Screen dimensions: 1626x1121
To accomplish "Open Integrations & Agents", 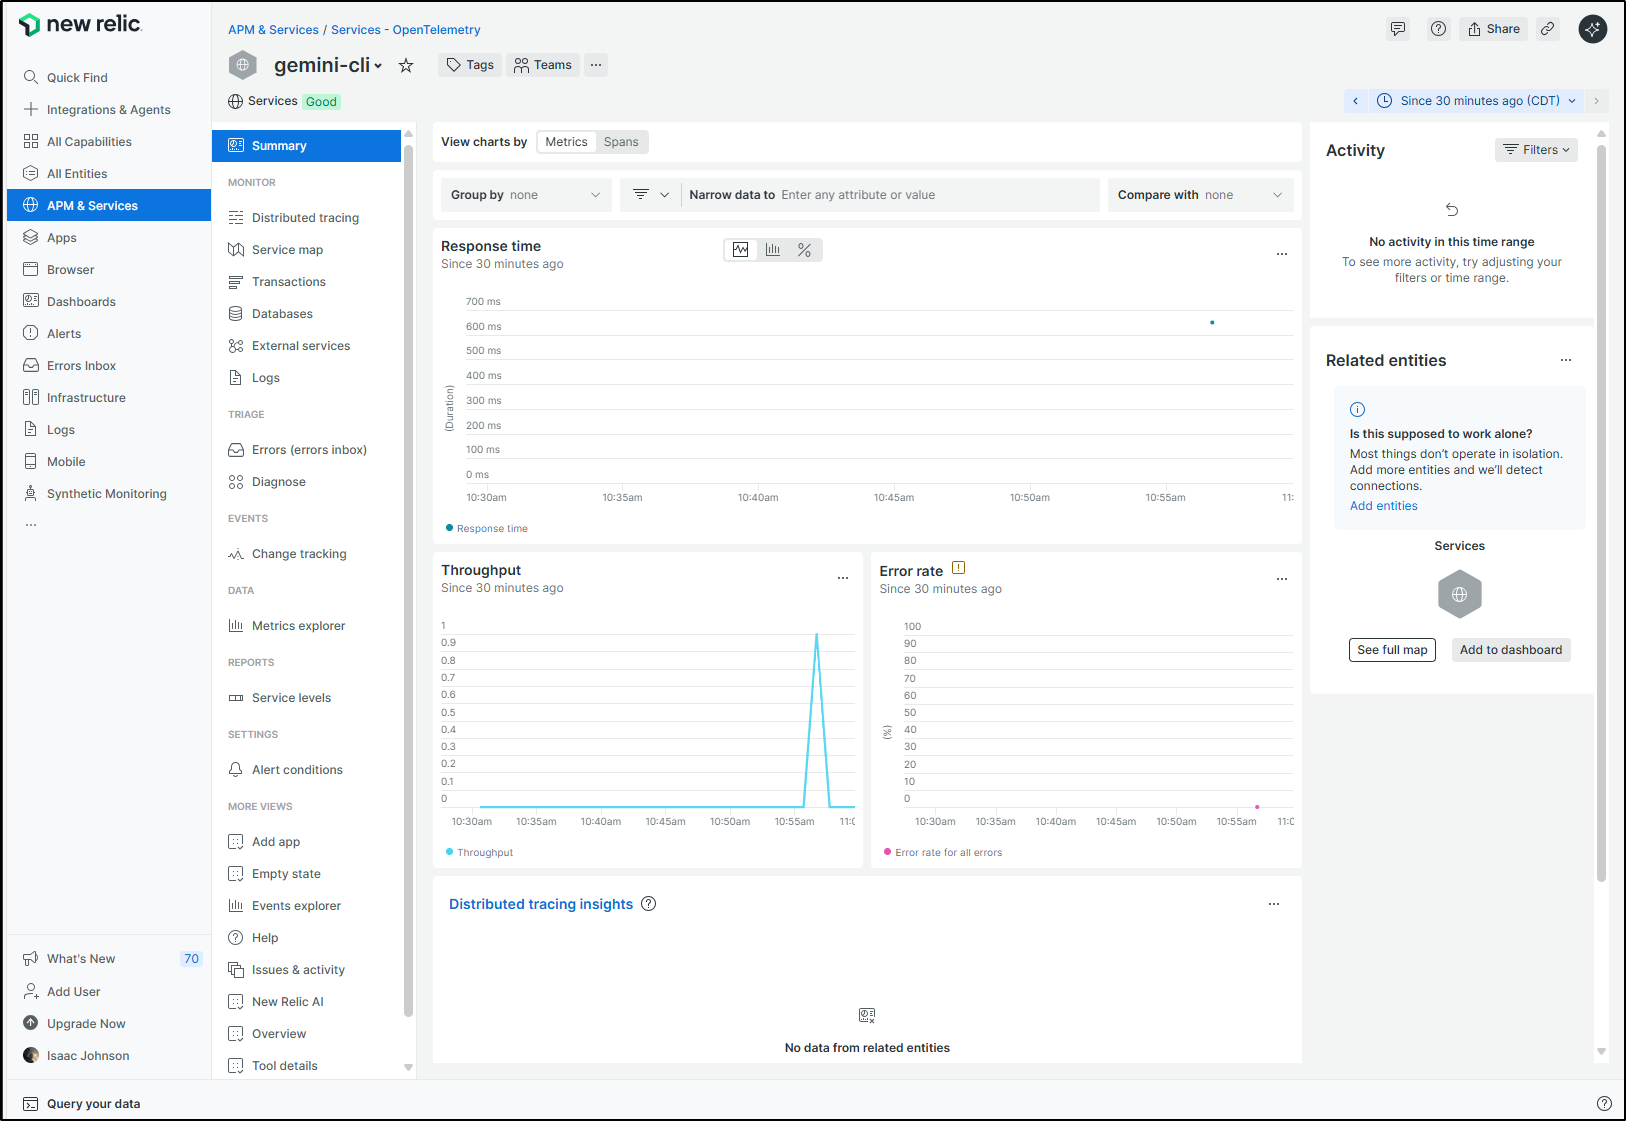I will click(x=108, y=110).
